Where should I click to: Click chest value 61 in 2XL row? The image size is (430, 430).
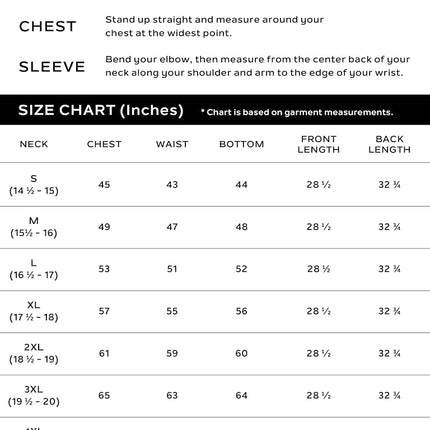[104, 353]
